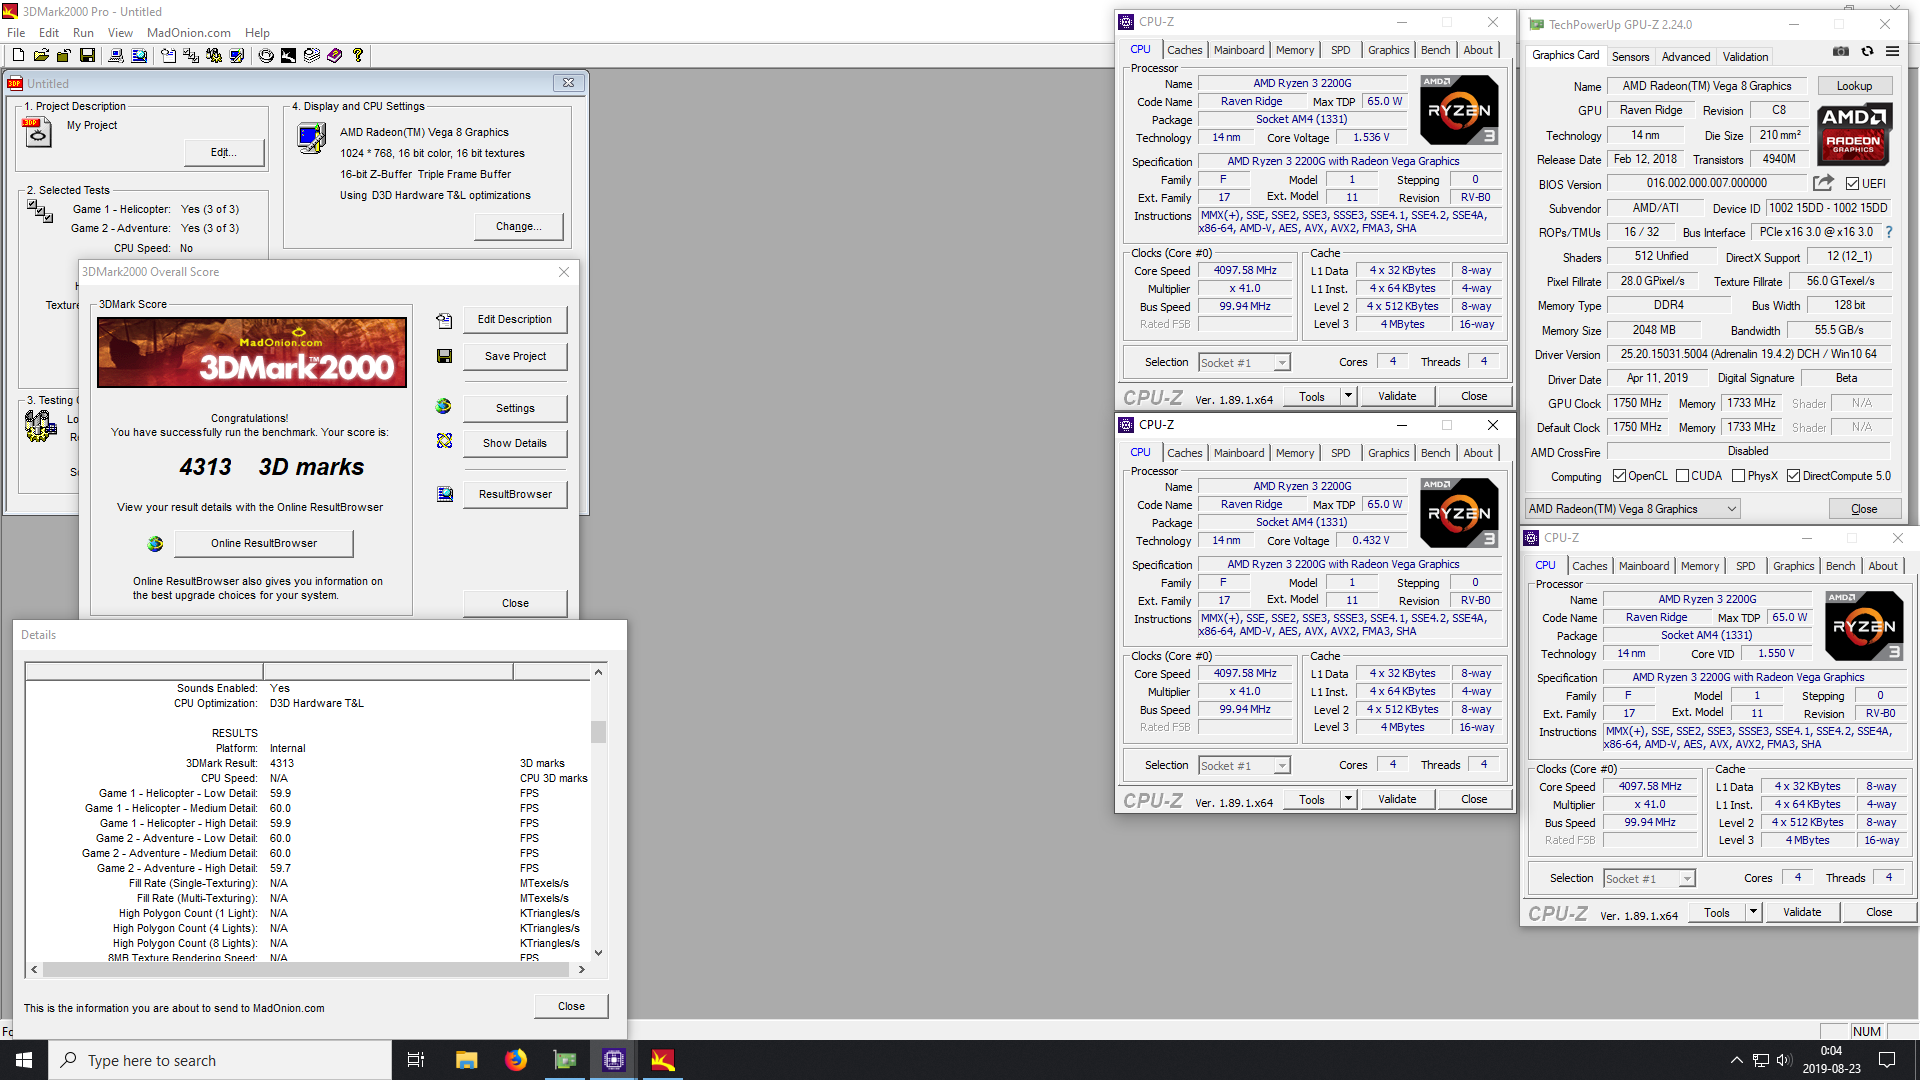Click the purple help book toolbar icon
The image size is (1920, 1080).
click(x=334, y=56)
